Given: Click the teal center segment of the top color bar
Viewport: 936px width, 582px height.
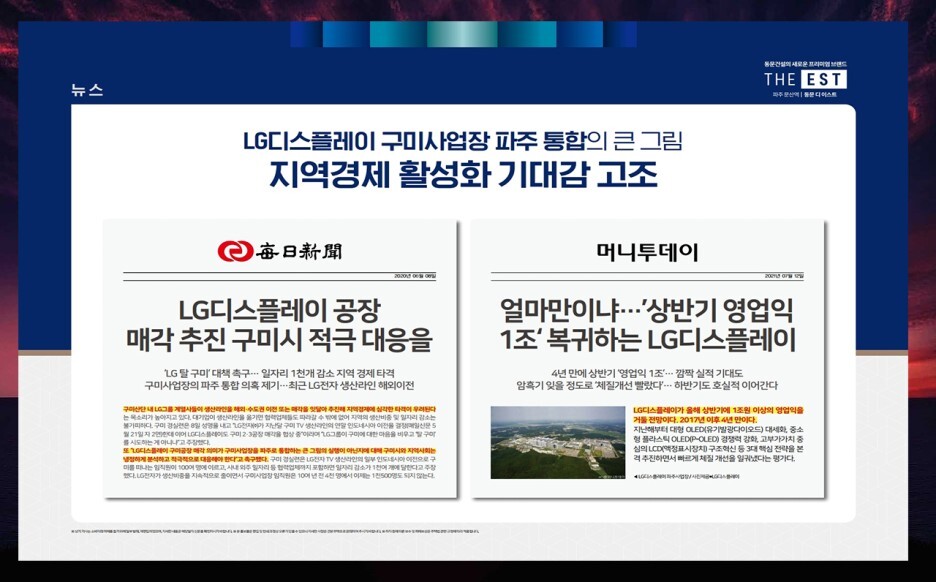Looking at the screenshot, I should pyautogui.click(x=461, y=35).
